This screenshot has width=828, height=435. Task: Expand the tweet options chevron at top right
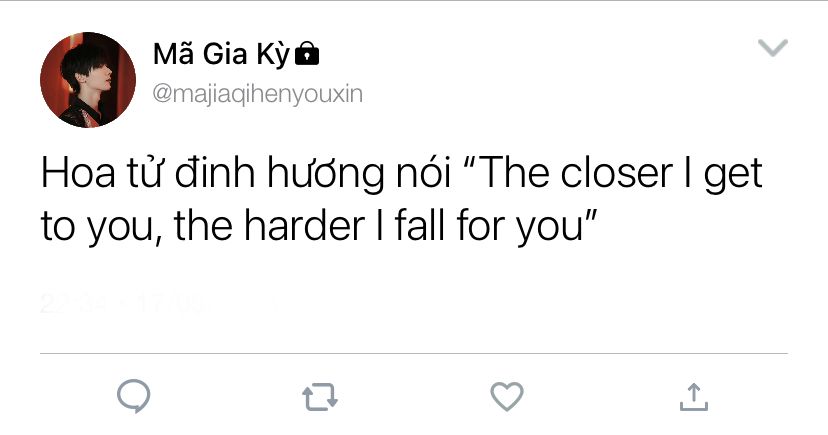pos(773,48)
